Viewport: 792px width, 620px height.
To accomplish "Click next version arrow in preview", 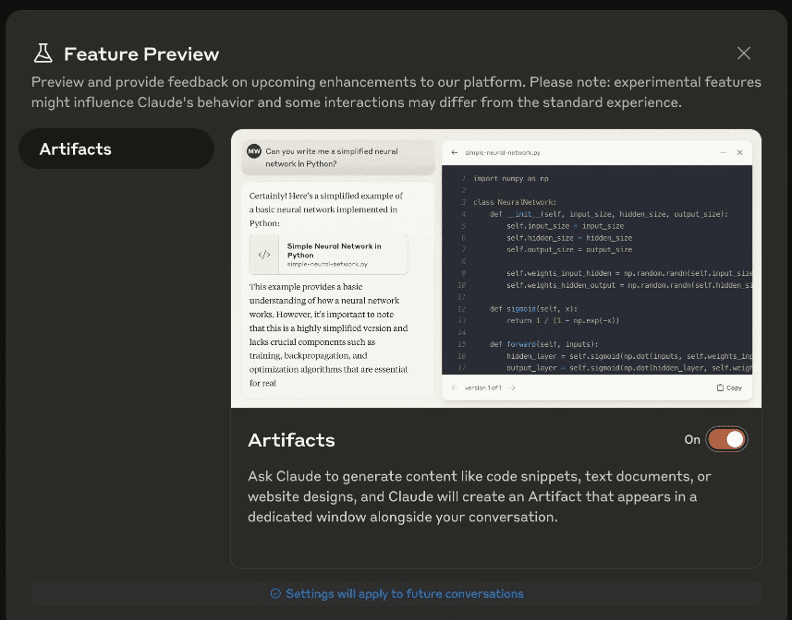I will coord(513,388).
